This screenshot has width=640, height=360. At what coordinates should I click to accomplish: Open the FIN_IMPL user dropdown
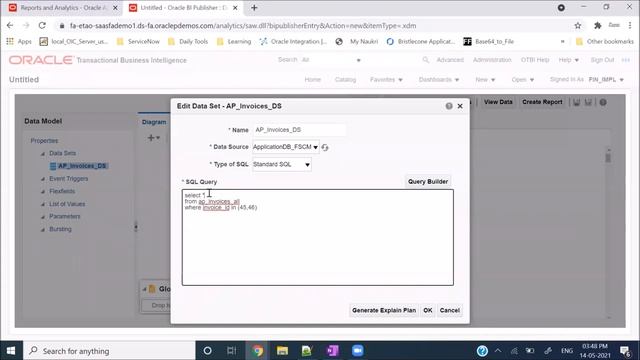coord(606,80)
